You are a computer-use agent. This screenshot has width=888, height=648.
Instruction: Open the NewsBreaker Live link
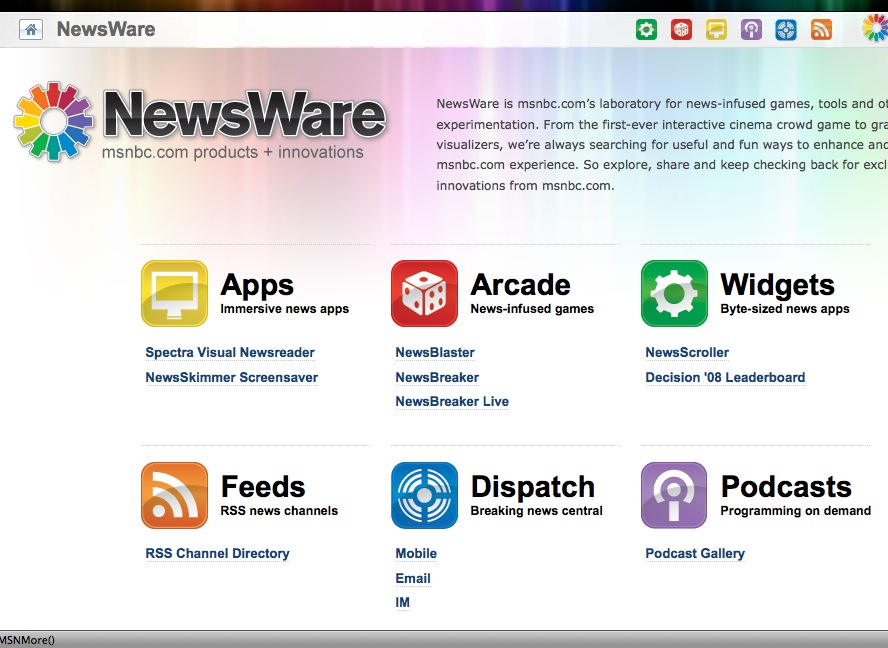click(x=452, y=402)
